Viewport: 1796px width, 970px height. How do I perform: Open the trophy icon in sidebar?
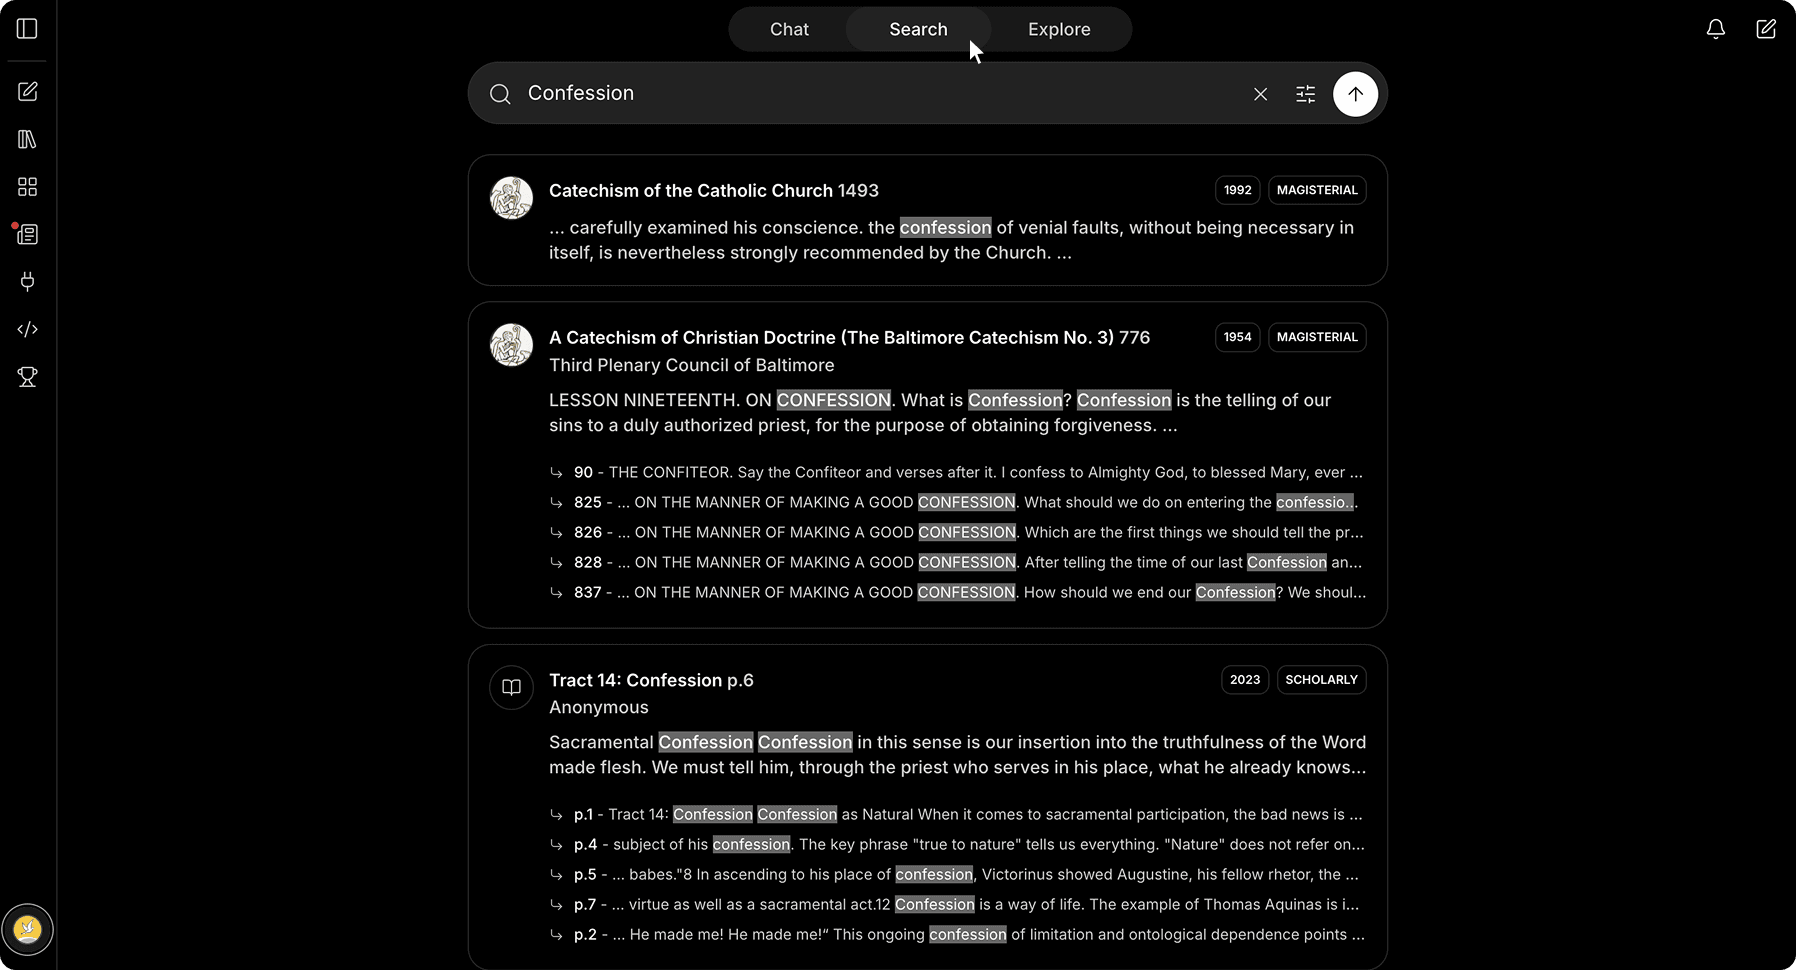(x=27, y=377)
